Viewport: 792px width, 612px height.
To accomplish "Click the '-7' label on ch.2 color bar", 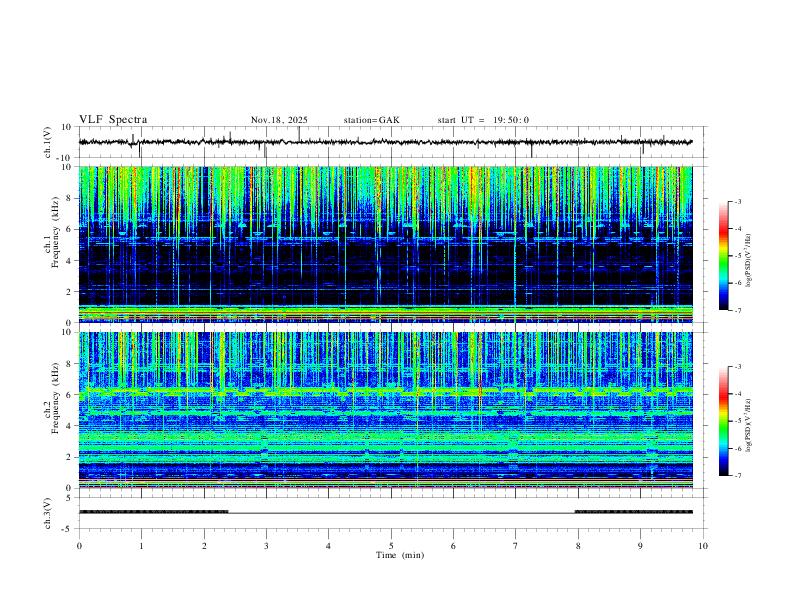I will tap(738, 476).
